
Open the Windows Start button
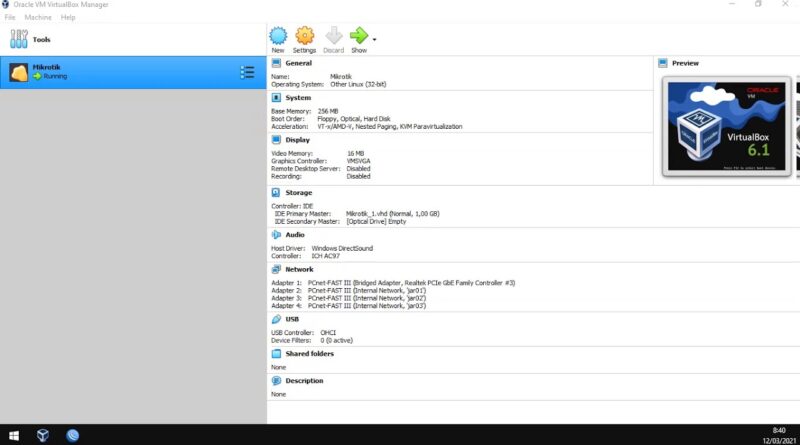click(14, 435)
